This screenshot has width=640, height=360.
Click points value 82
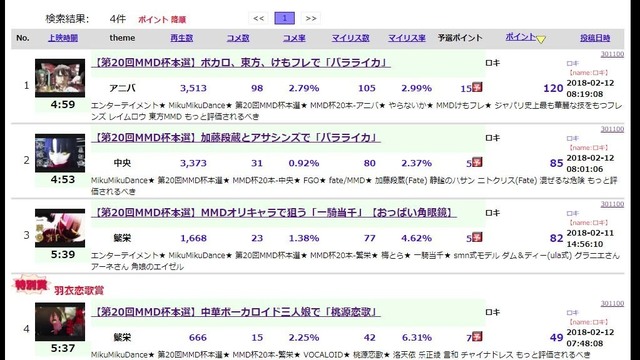[556, 238]
